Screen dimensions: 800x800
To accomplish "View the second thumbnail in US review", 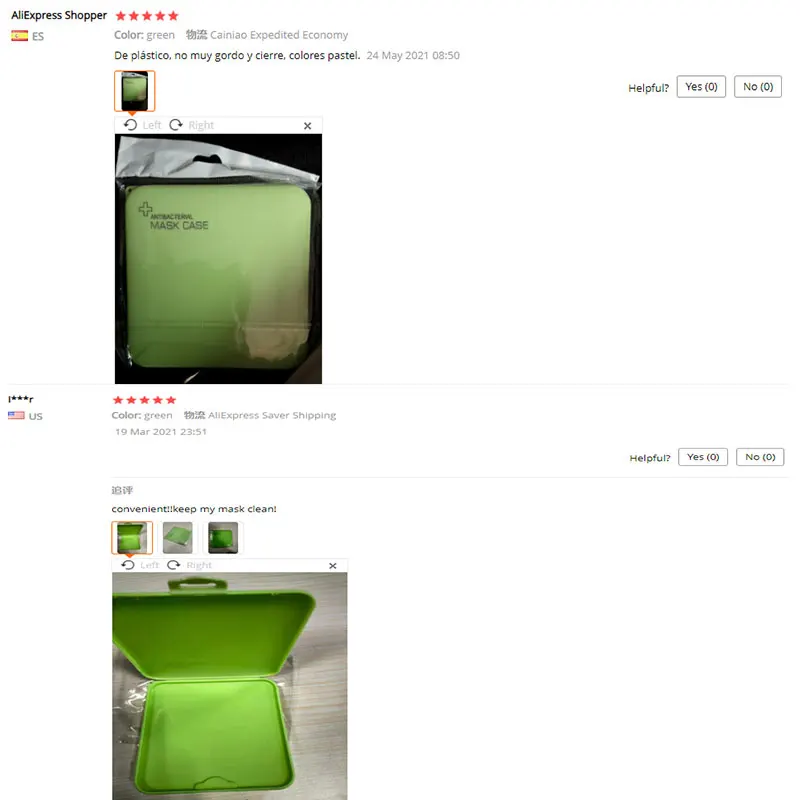I will click(x=178, y=537).
